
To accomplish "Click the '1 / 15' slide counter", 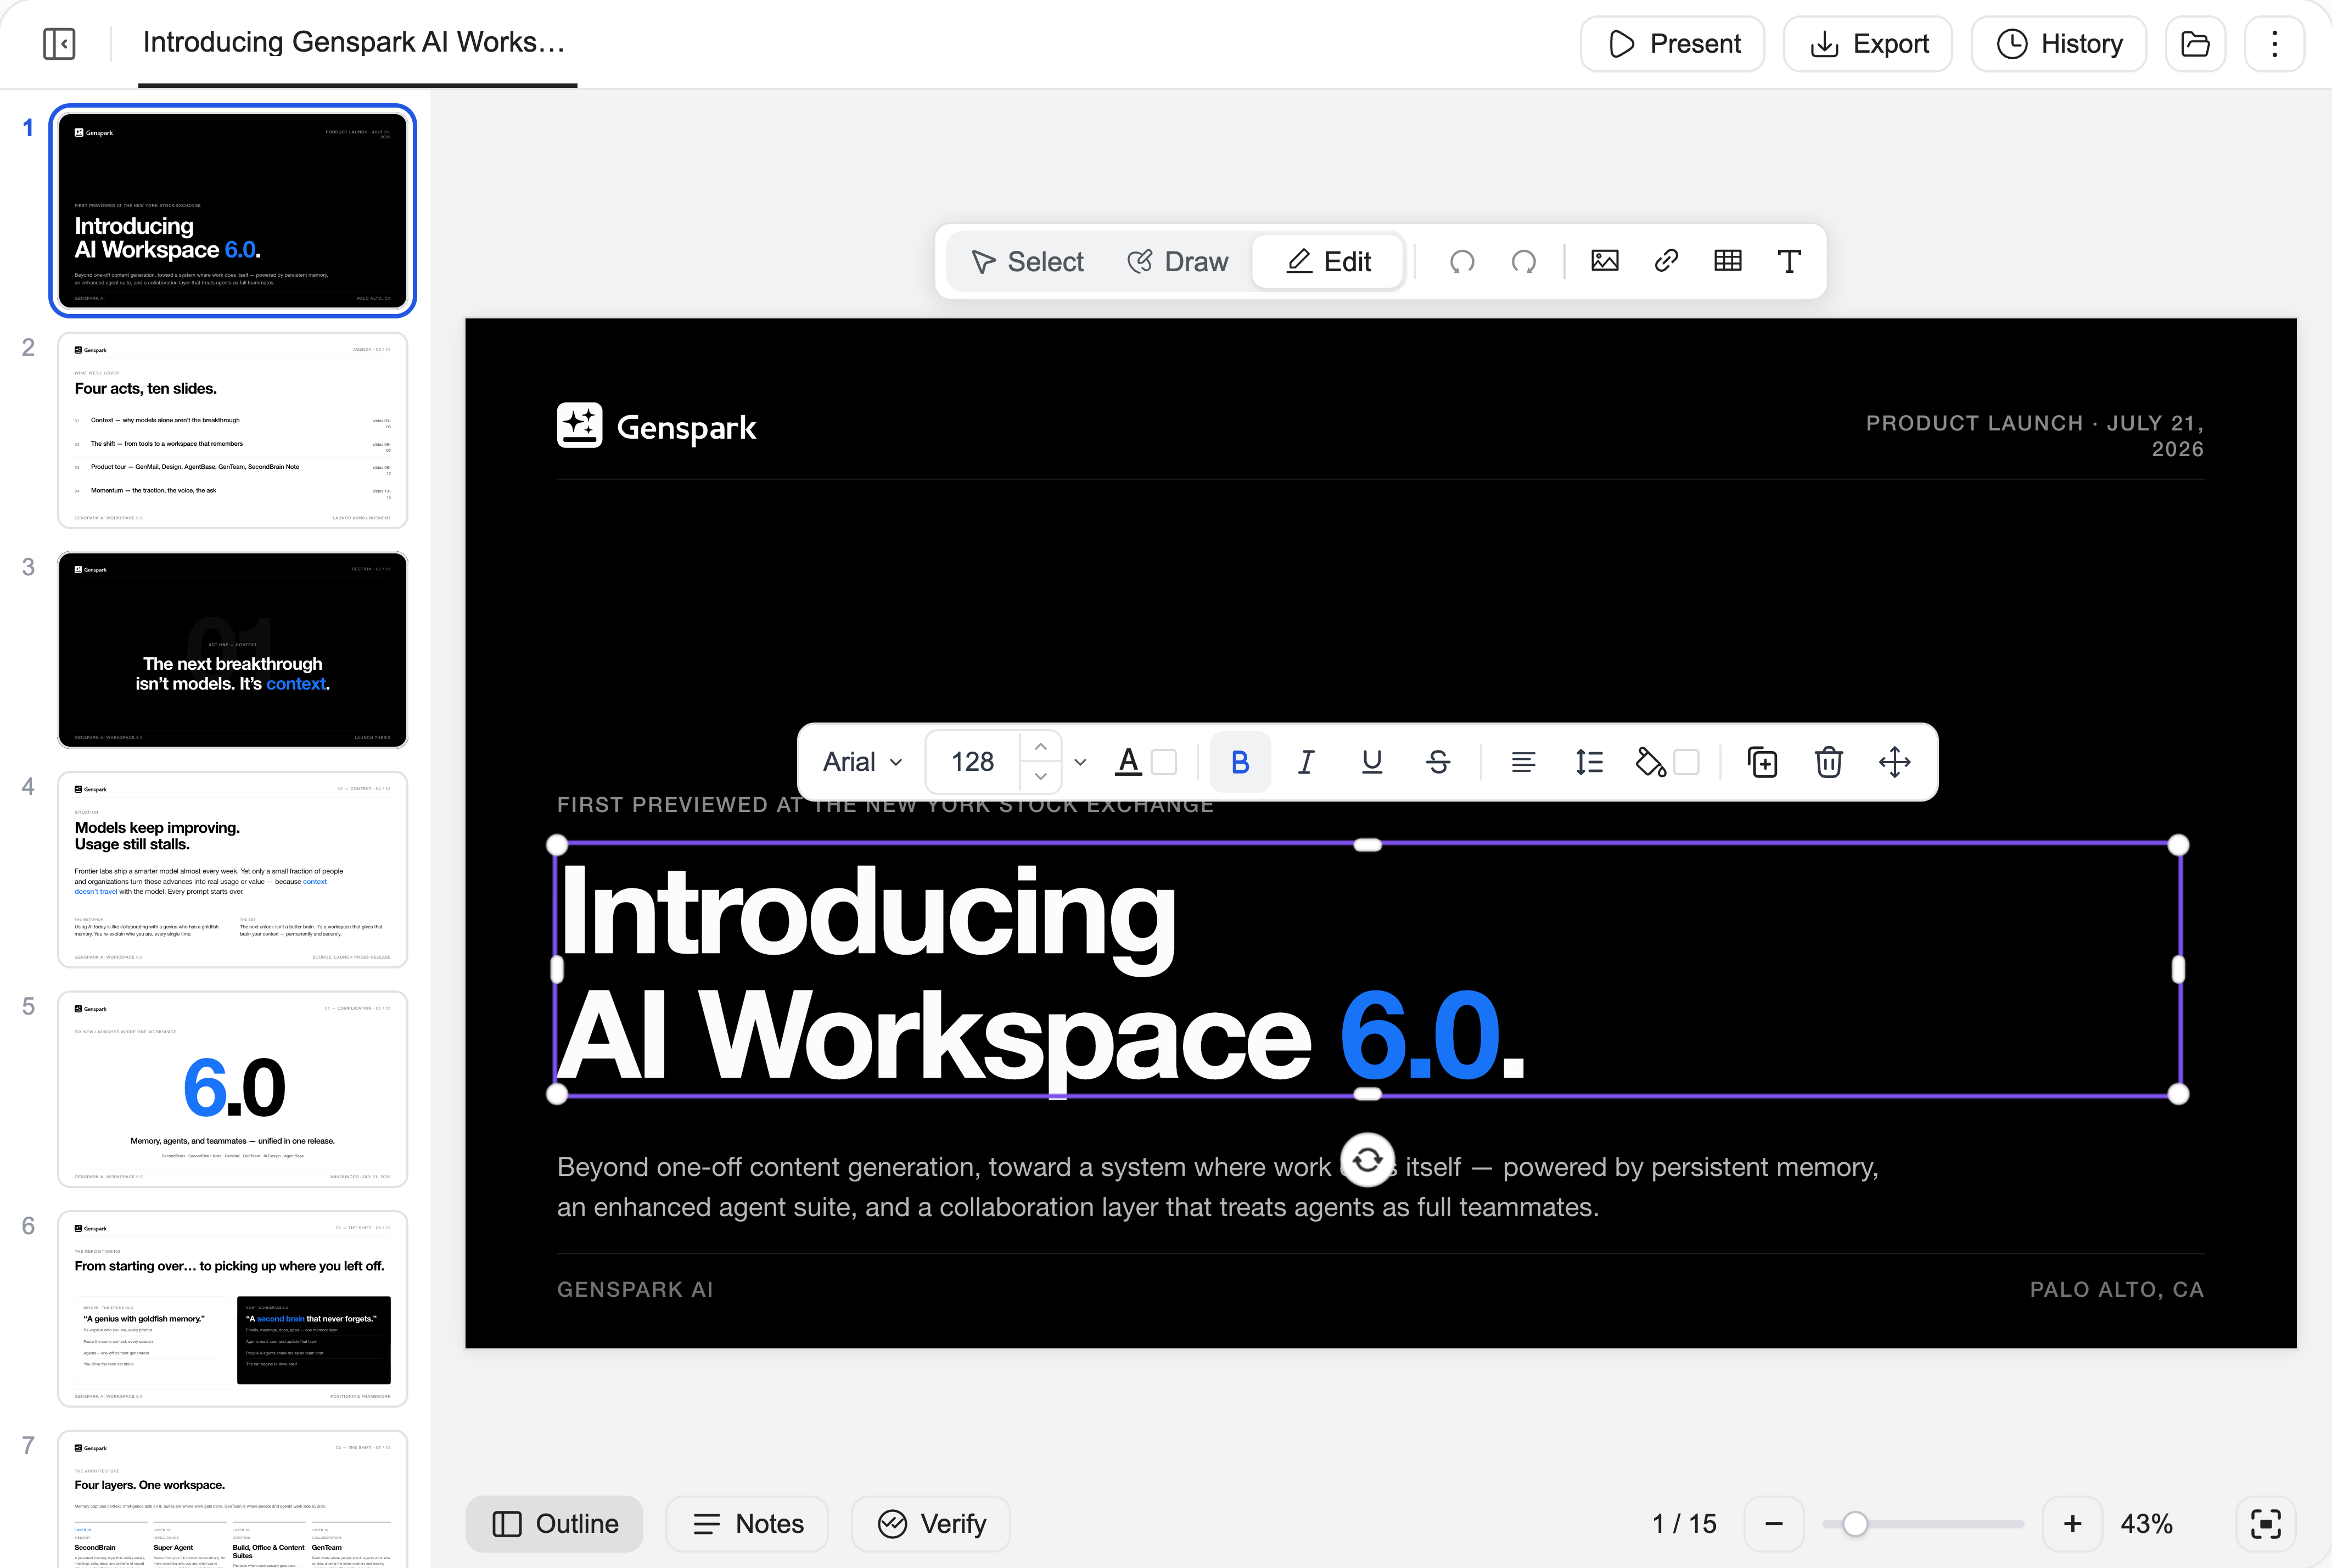I will pyautogui.click(x=1684, y=1524).
